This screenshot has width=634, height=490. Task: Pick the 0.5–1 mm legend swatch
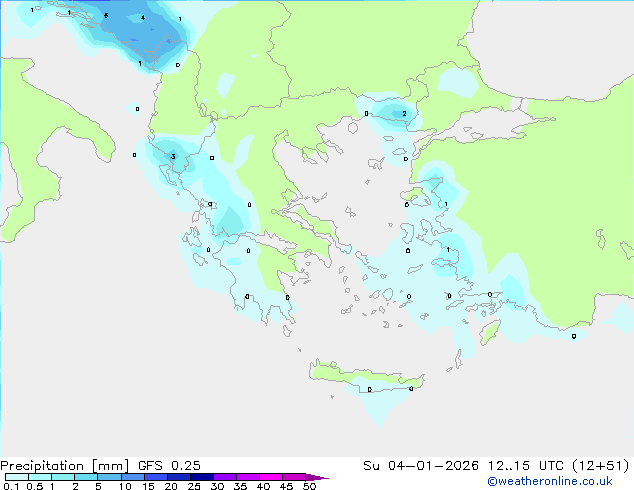[40, 477]
